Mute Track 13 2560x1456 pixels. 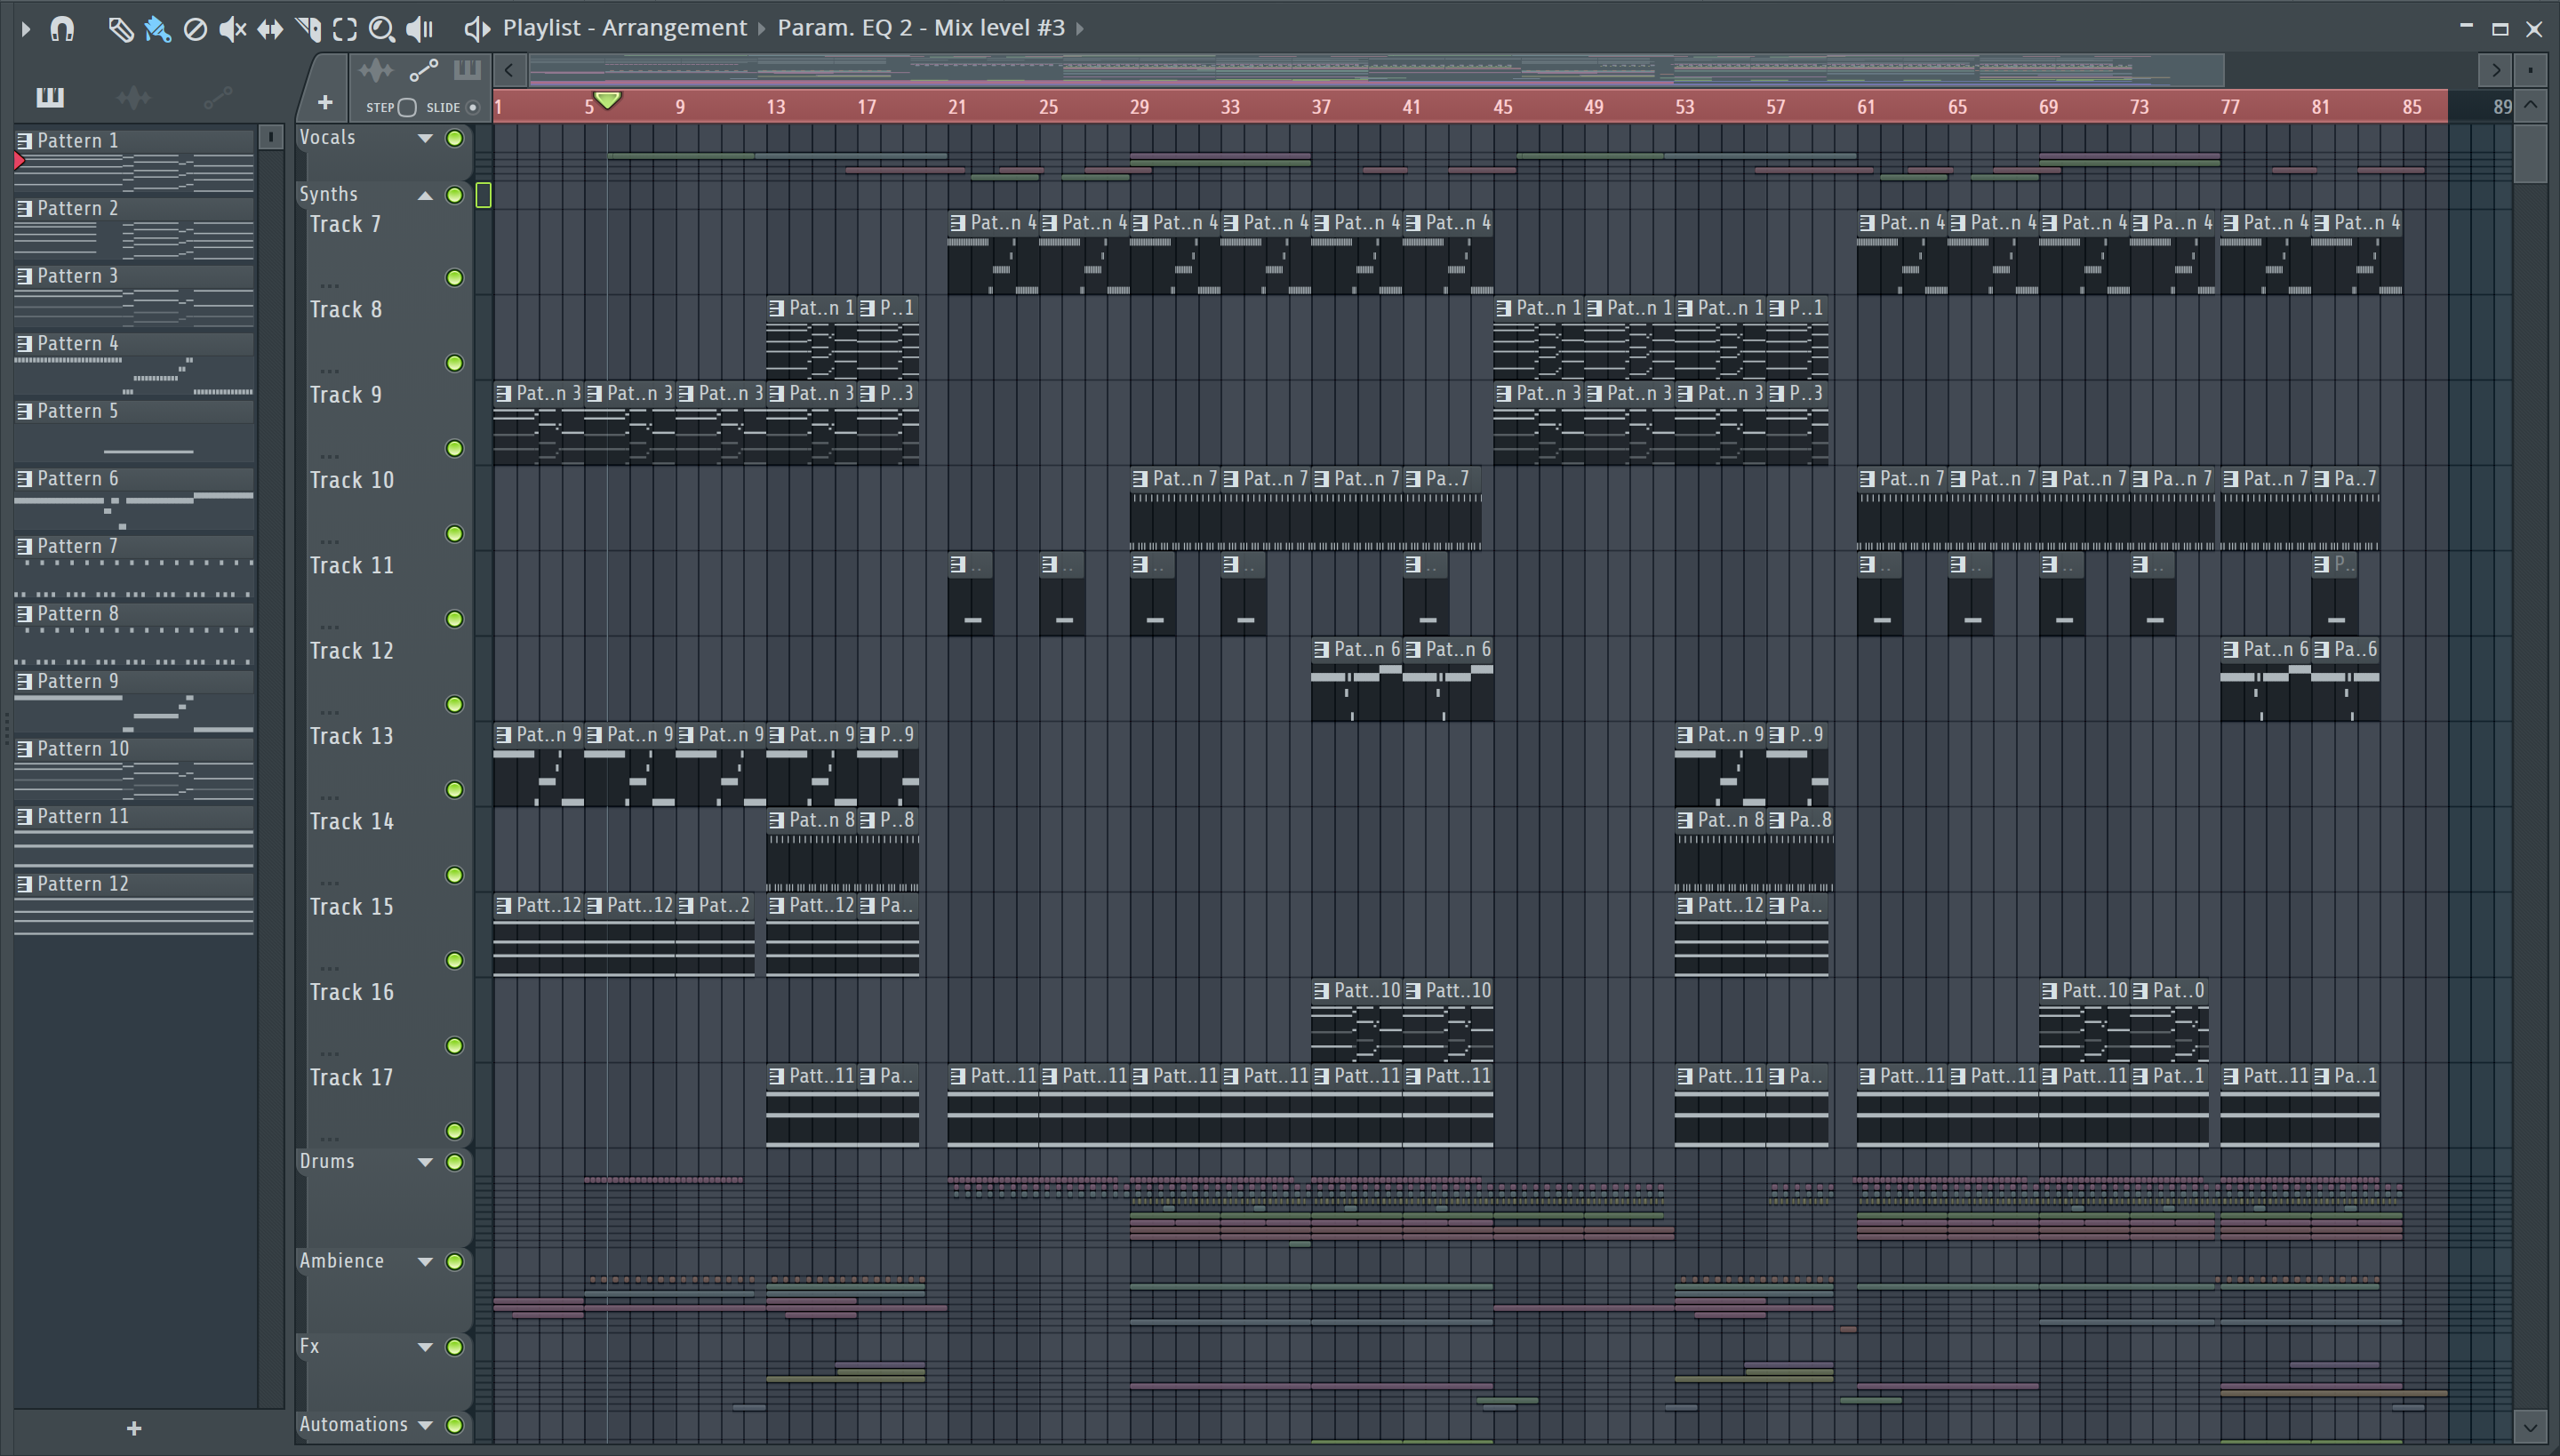pyautogui.click(x=455, y=790)
